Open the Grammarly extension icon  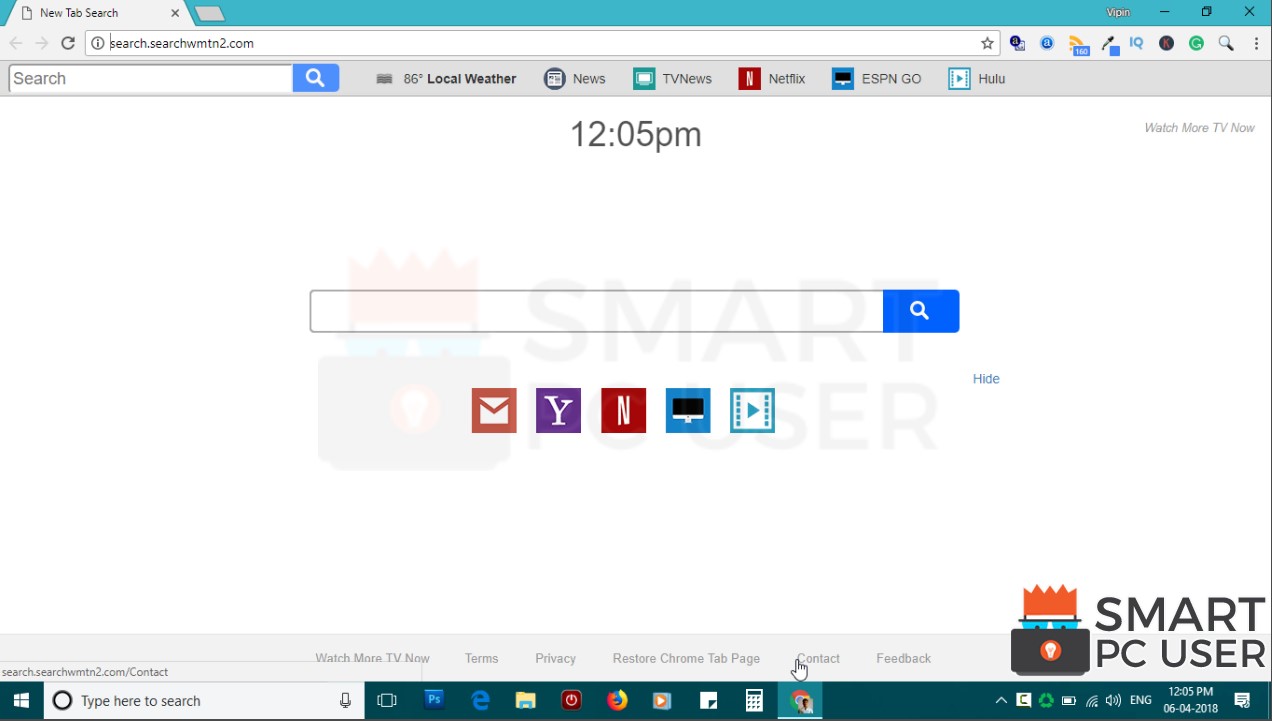tap(1196, 43)
